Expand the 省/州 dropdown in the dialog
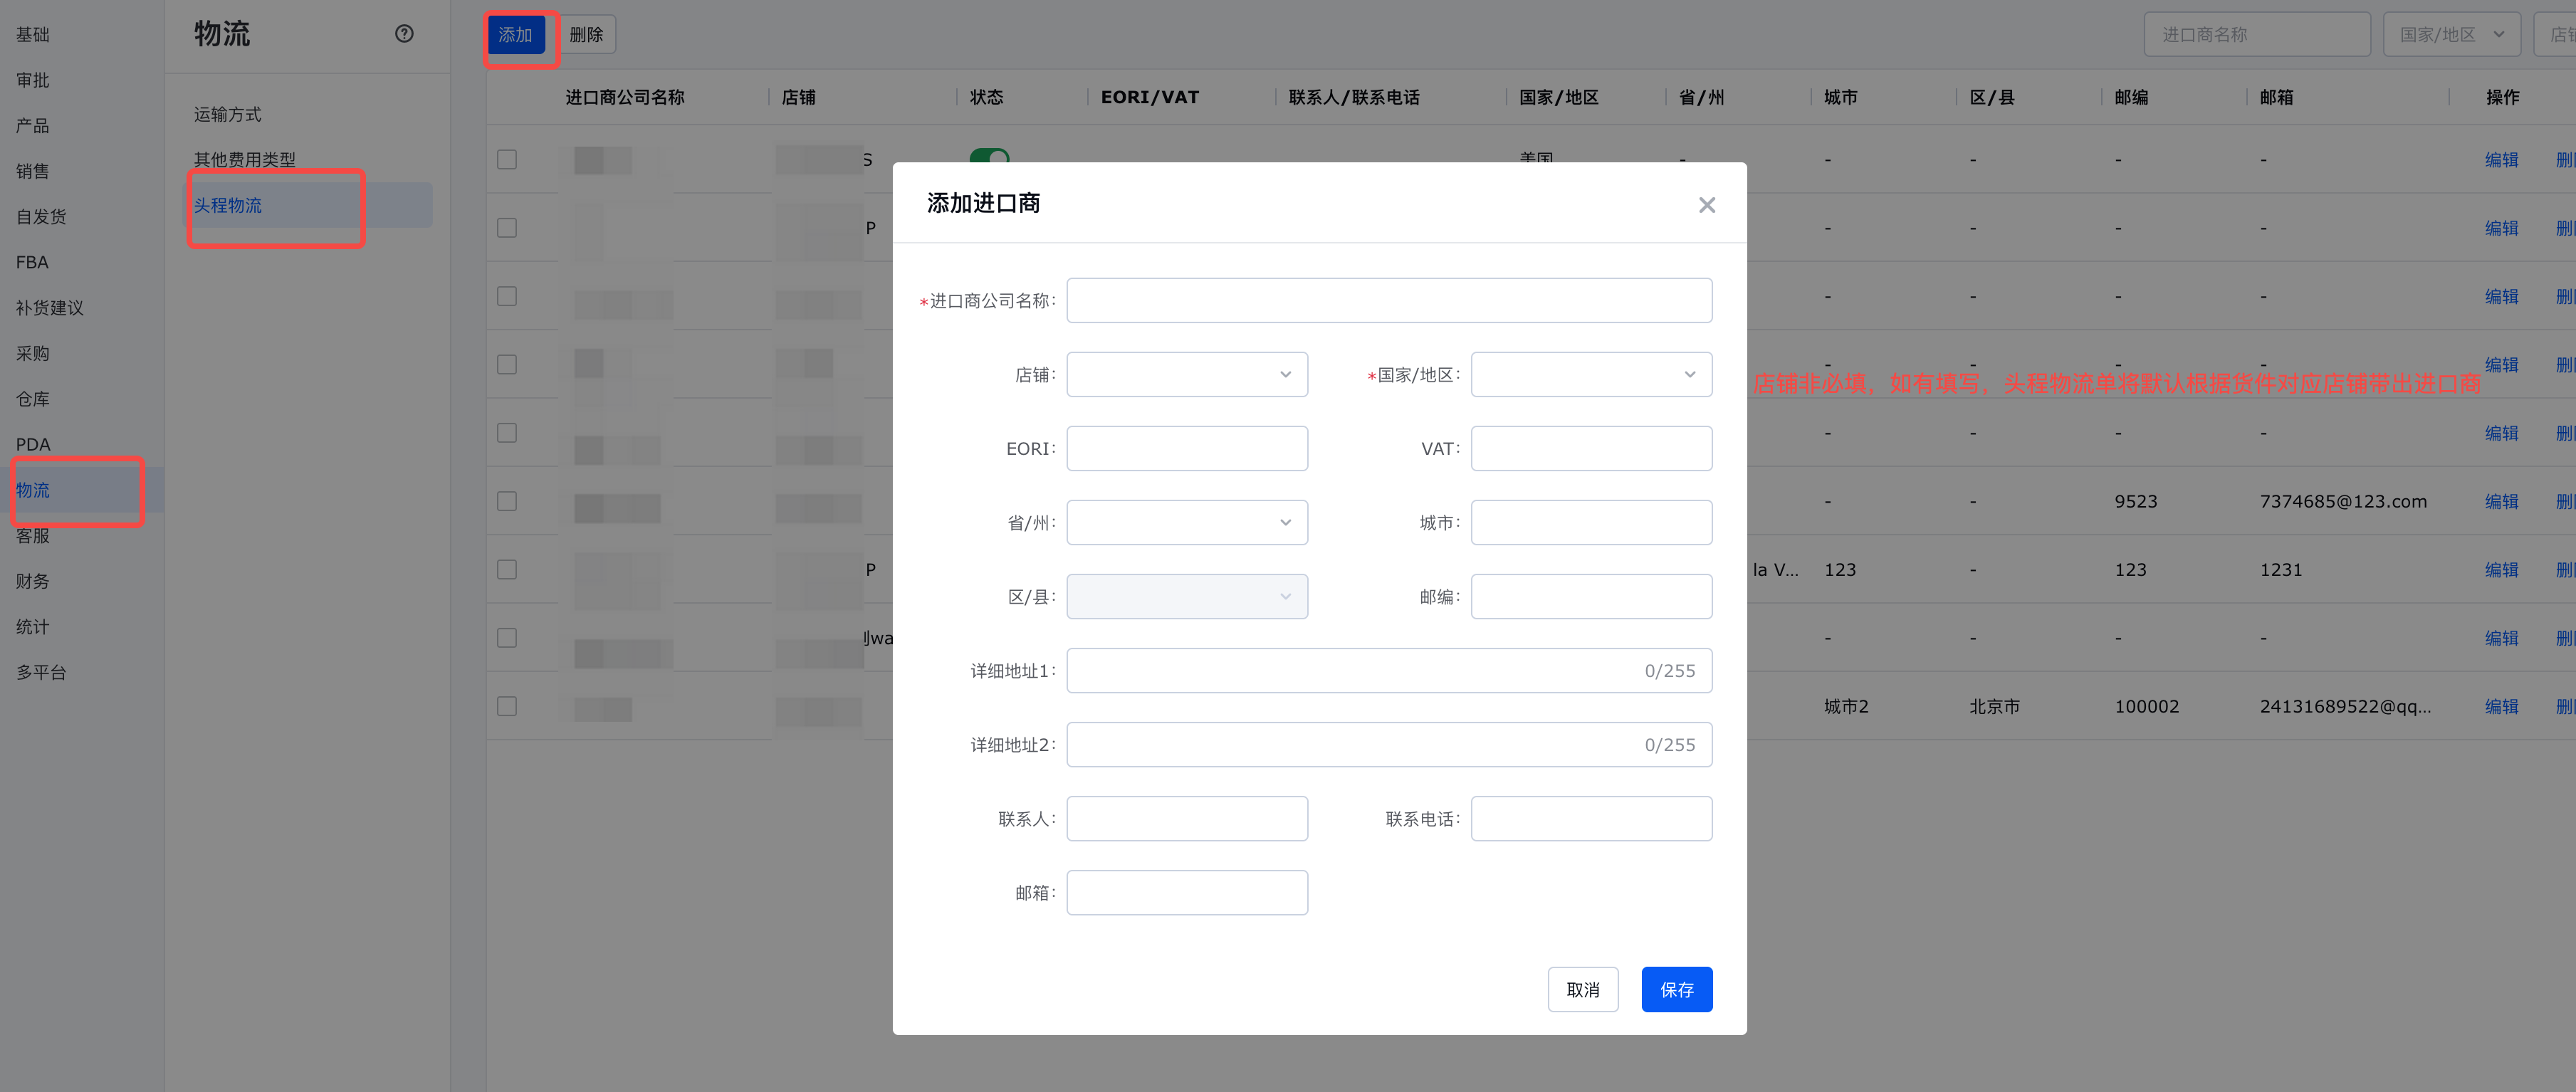2576x1092 pixels. [x=1187, y=522]
